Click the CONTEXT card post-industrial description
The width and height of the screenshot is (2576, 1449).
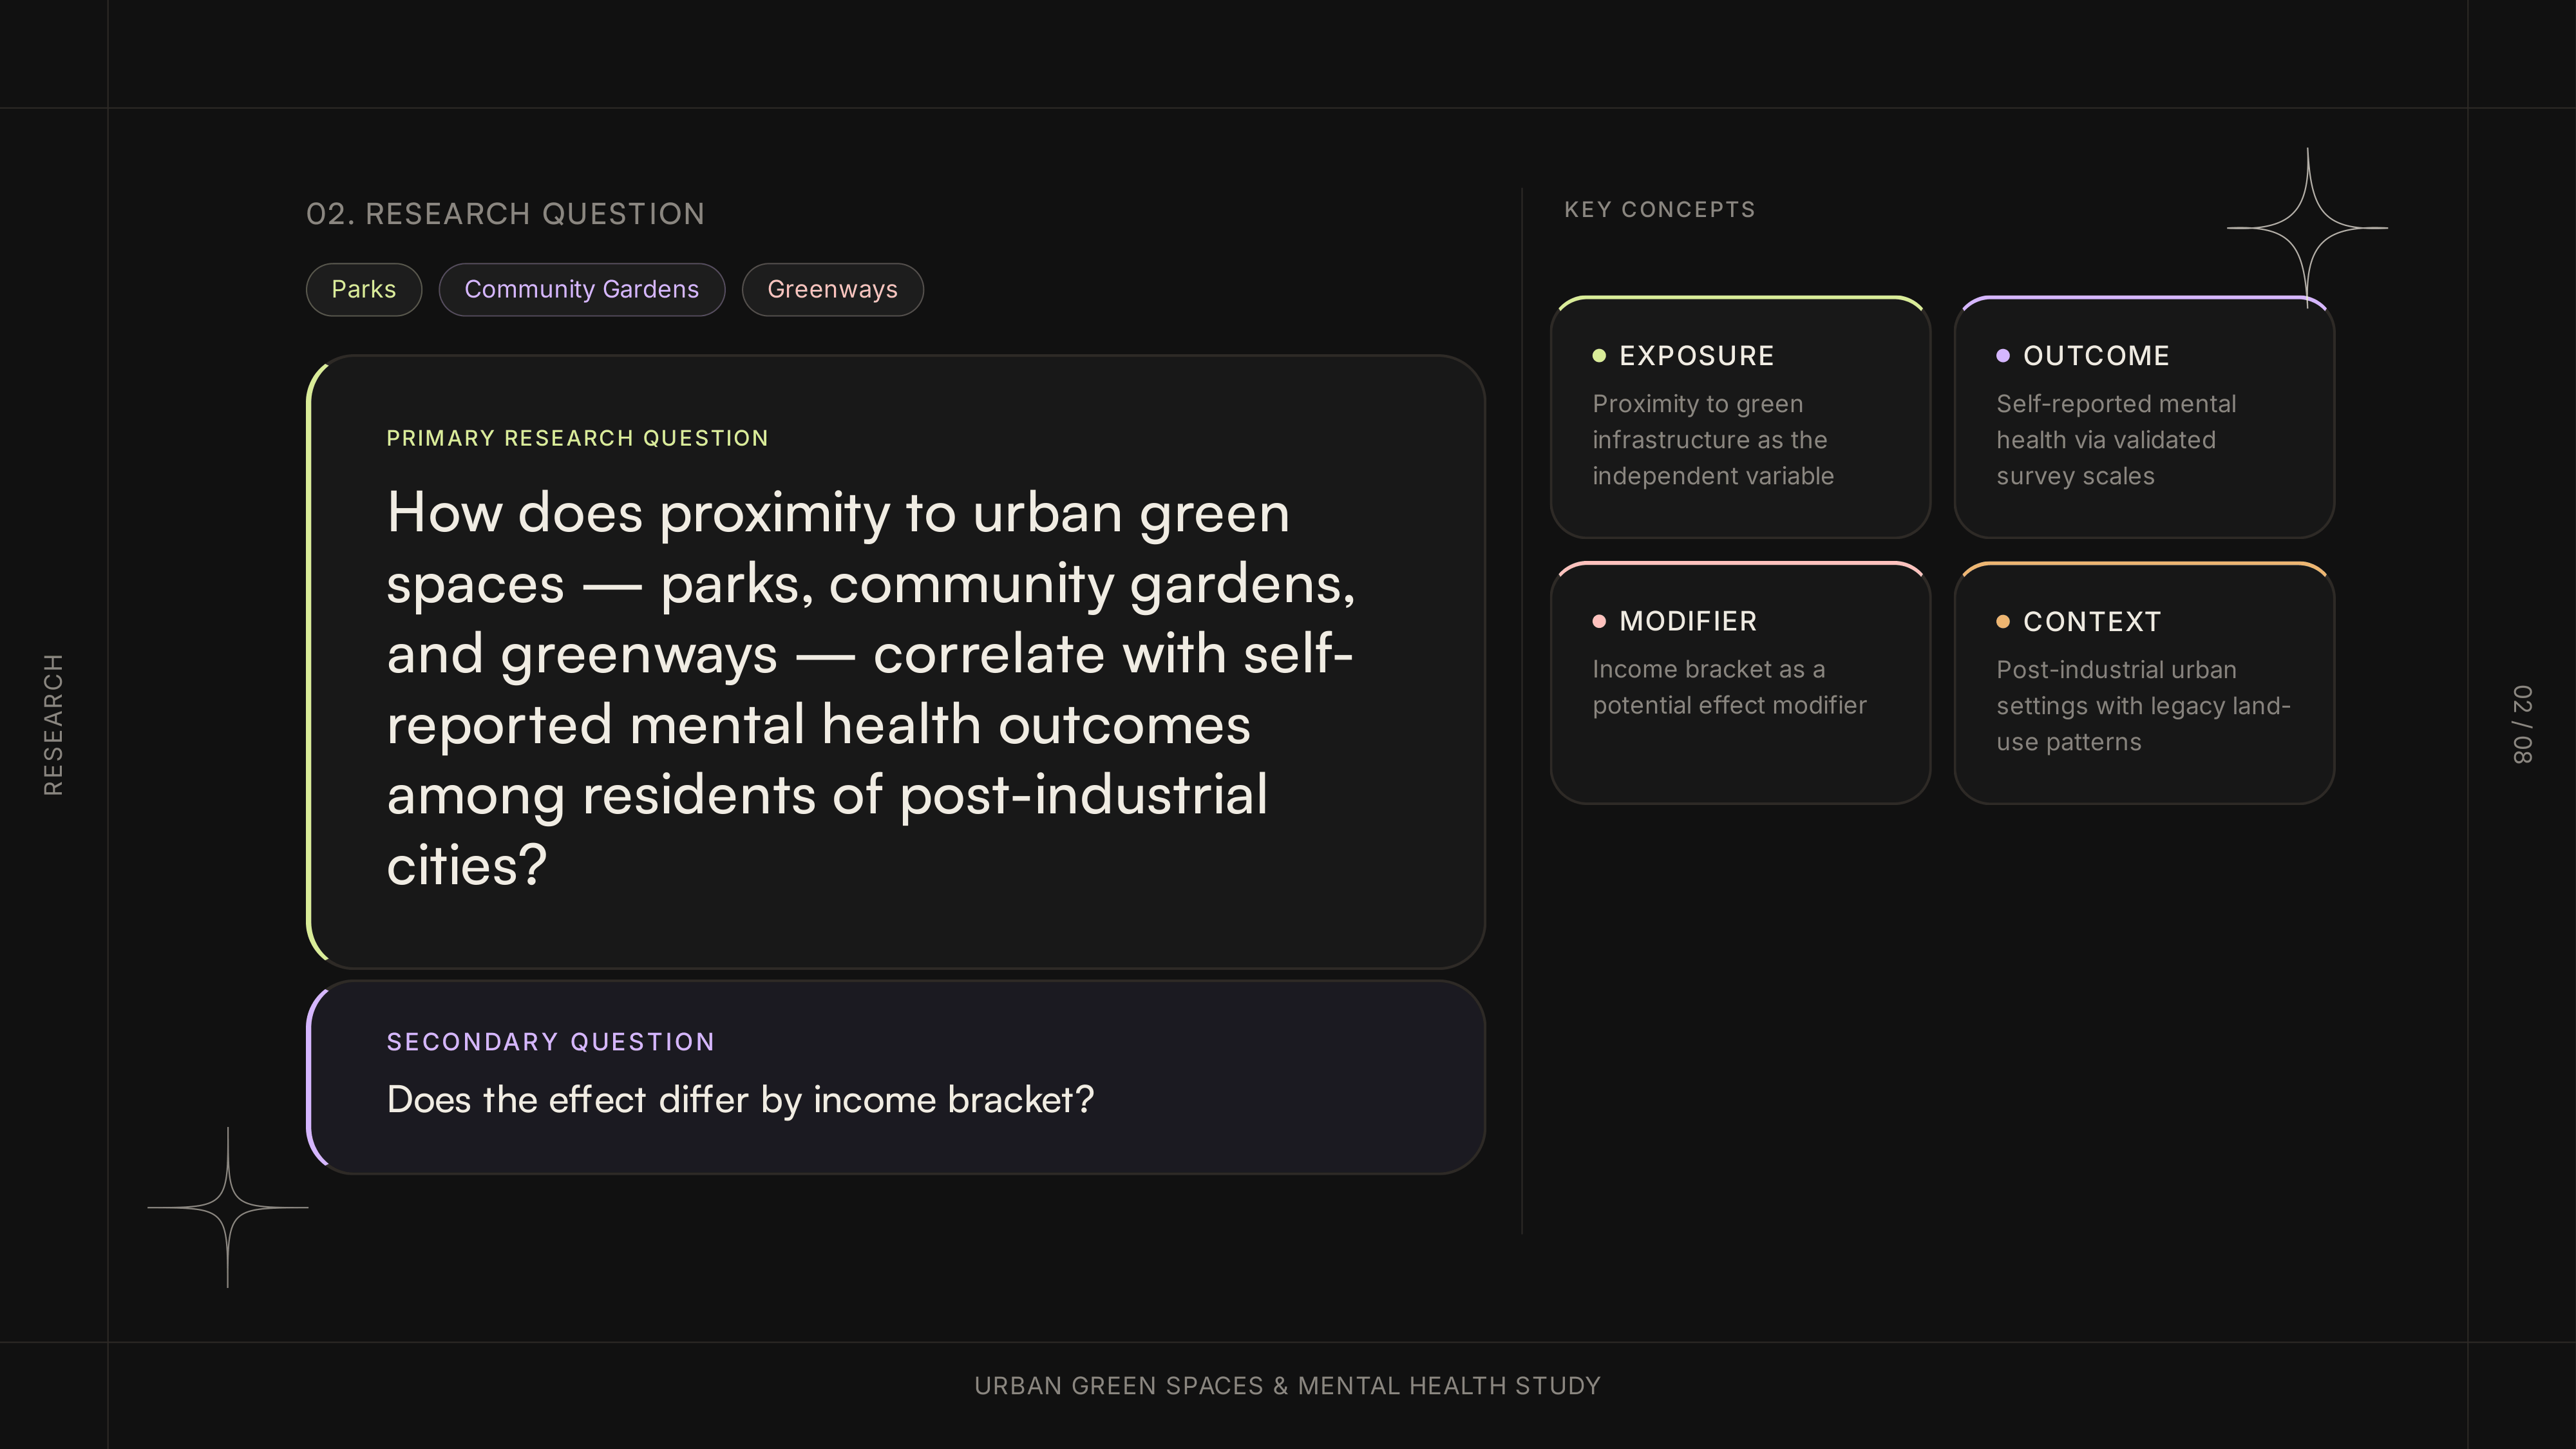point(2143,706)
